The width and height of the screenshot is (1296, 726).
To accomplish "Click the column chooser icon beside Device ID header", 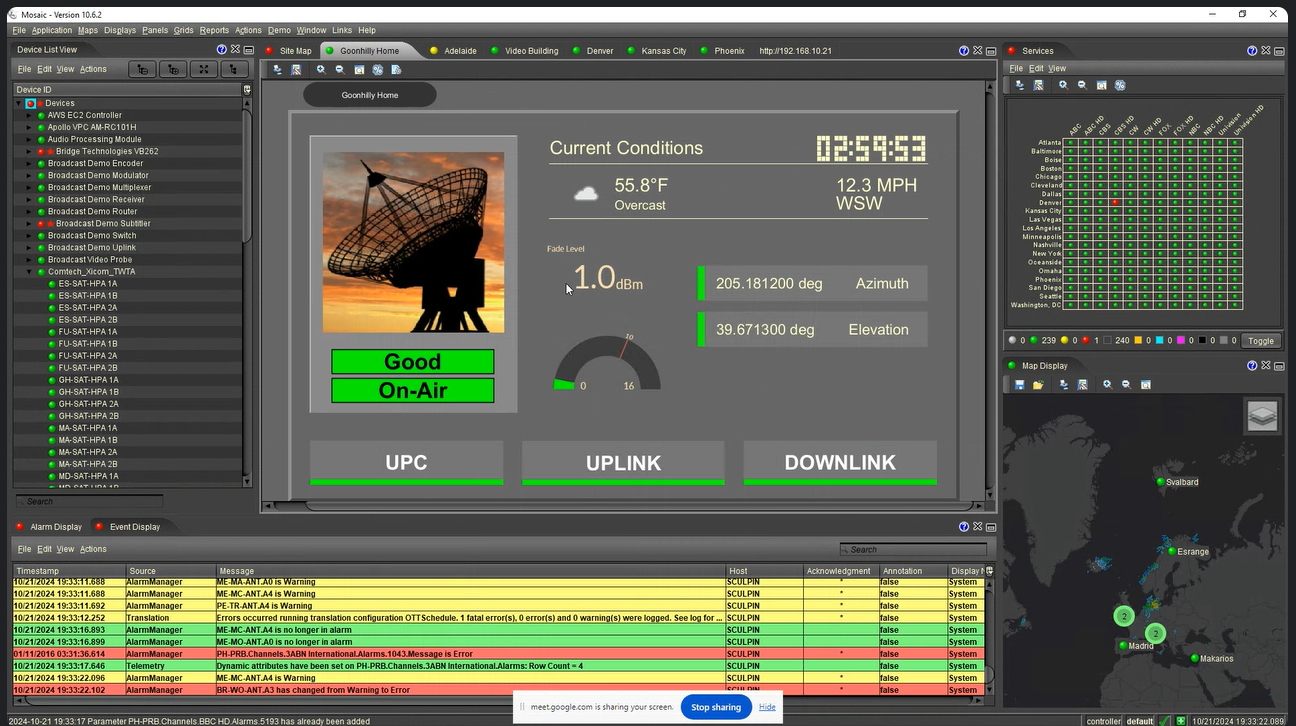I will 247,90.
